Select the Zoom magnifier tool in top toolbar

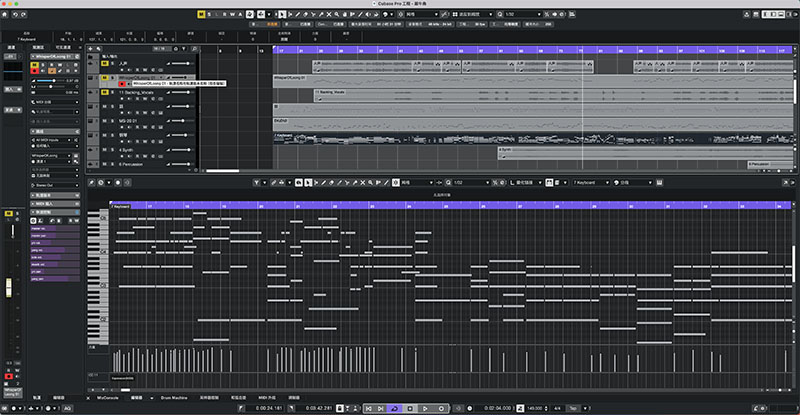pyautogui.click(x=337, y=14)
